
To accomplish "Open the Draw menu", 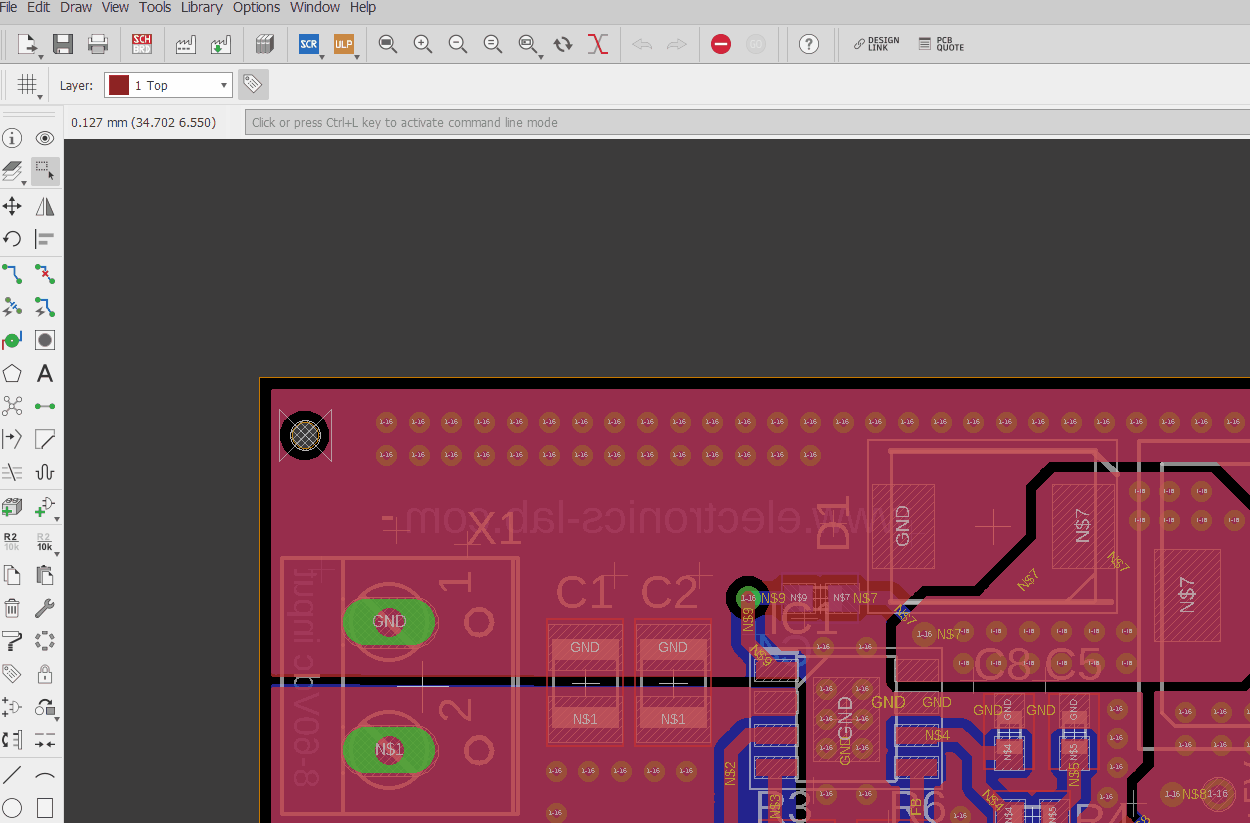I will 76,7.
